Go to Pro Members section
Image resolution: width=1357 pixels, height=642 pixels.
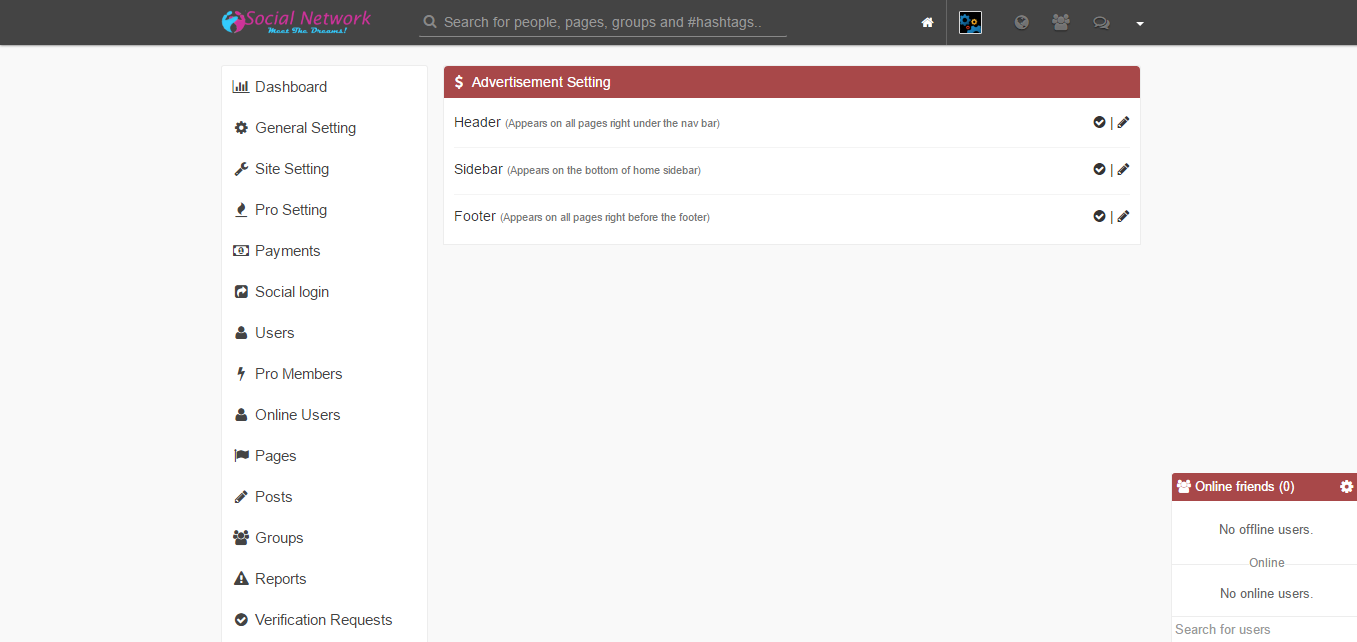(298, 374)
